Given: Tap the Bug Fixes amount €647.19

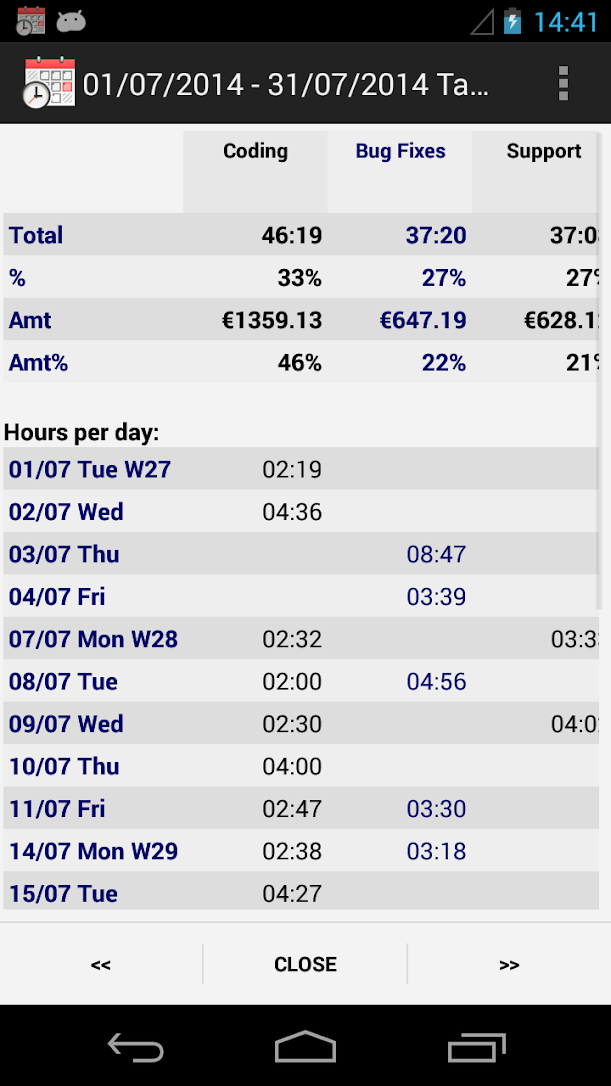Looking at the screenshot, I should pyautogui.click(x=422, y=321).
